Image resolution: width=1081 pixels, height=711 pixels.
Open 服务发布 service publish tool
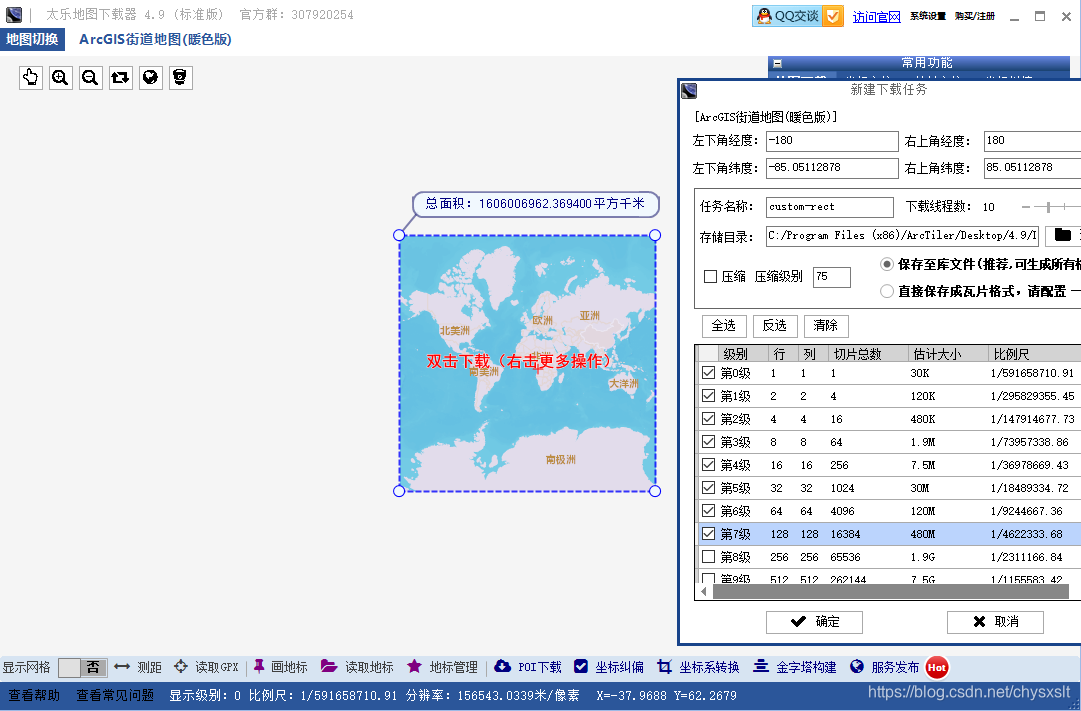pos(884,667)
